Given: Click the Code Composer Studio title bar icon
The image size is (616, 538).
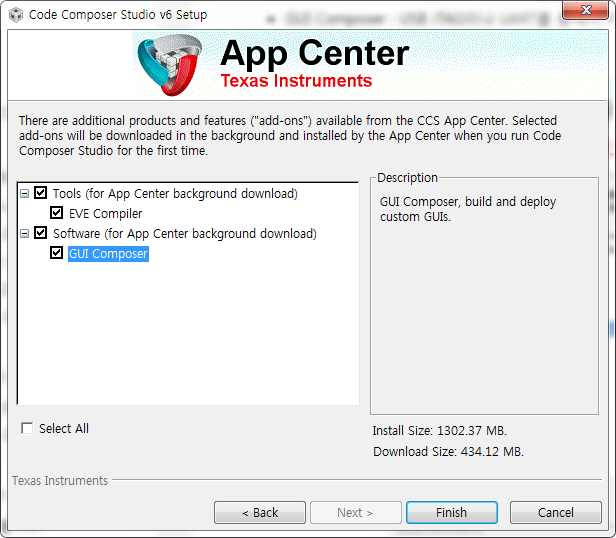Looking at the screenshot, I should (16, 15).
